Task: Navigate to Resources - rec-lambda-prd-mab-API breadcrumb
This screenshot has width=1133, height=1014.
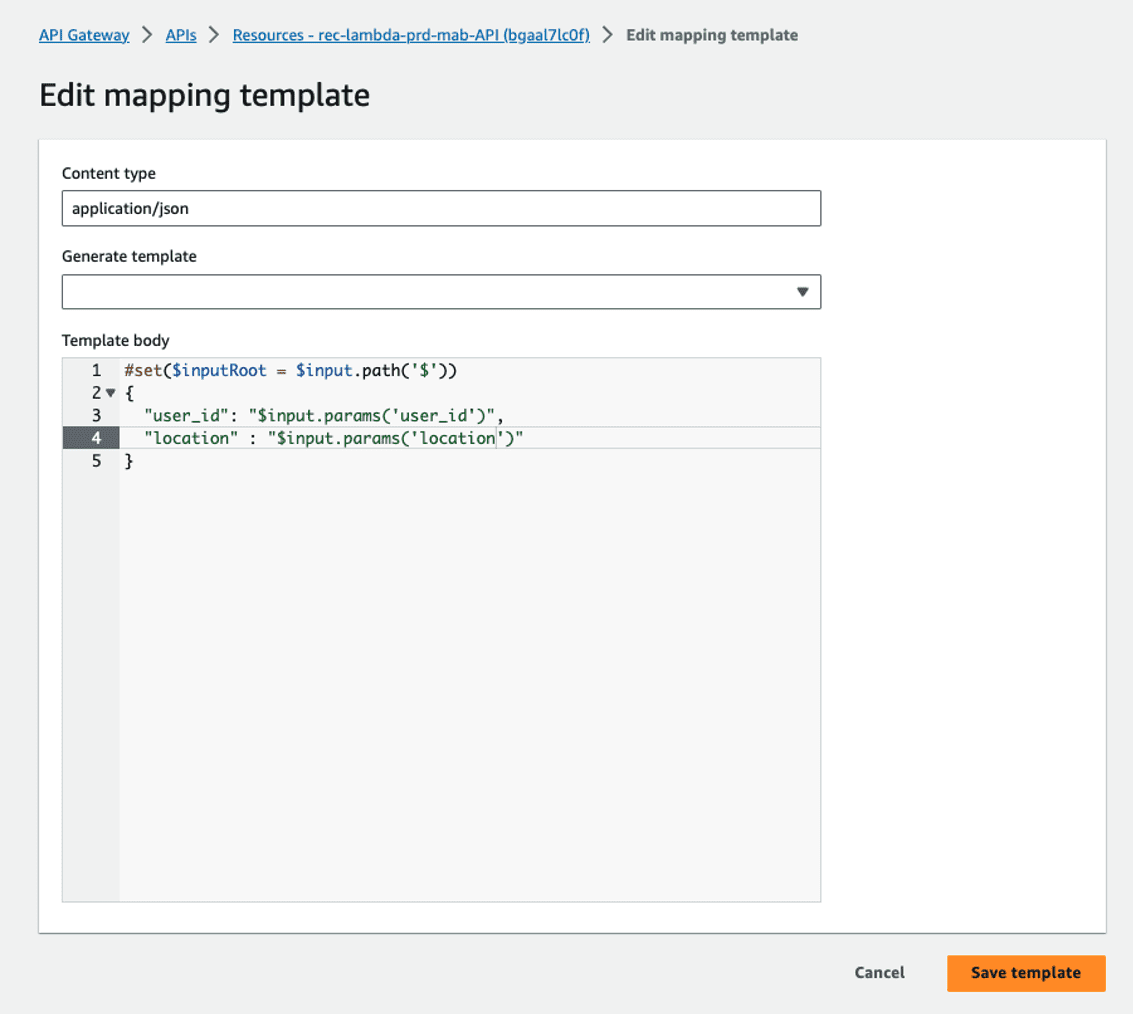Action: click(411, 35)
